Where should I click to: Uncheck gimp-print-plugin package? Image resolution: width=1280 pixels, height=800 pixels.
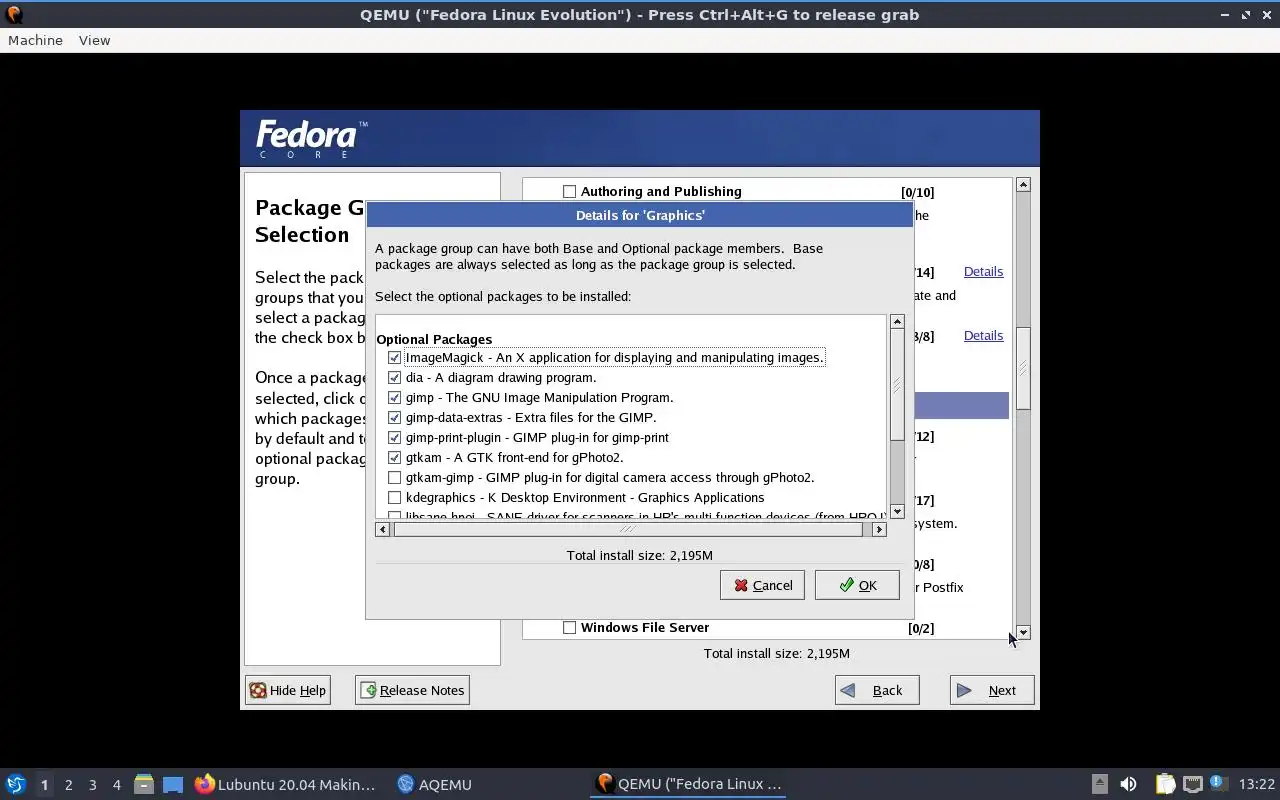click(x=394, y=437)
